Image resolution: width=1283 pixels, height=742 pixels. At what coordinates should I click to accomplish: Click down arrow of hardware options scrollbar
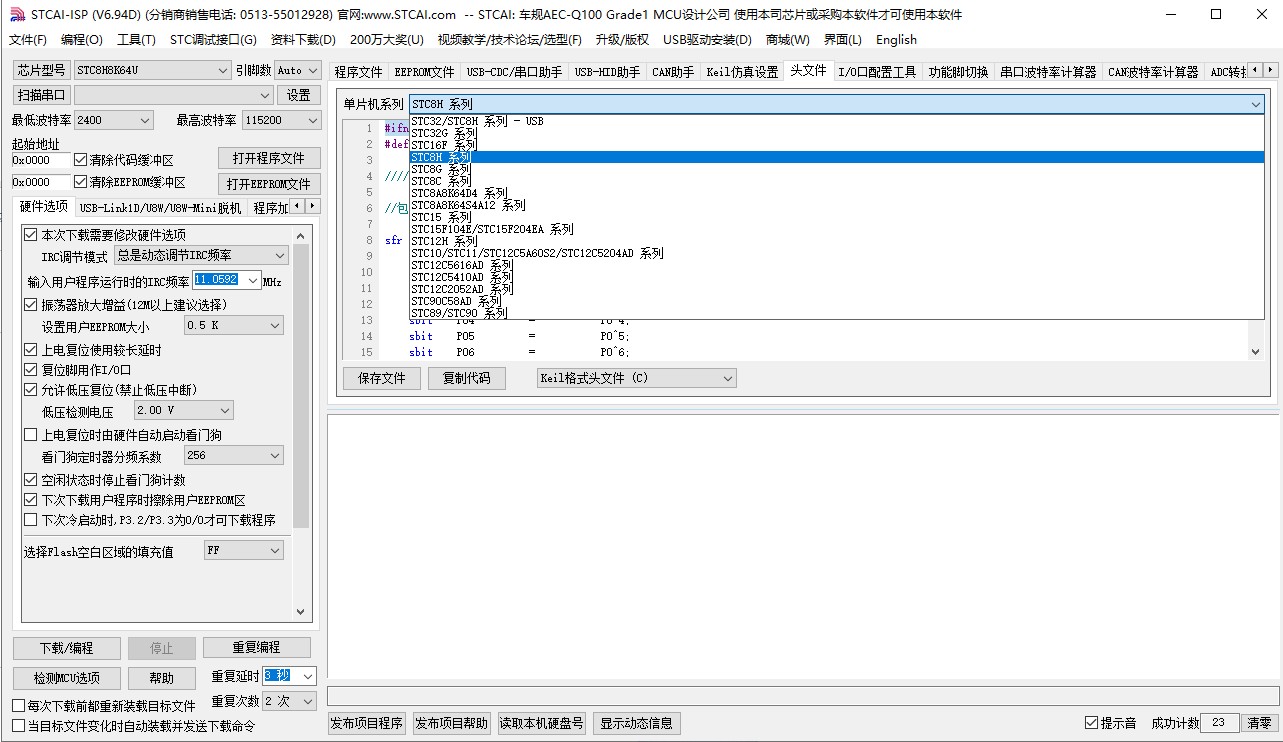coord(301,612)
